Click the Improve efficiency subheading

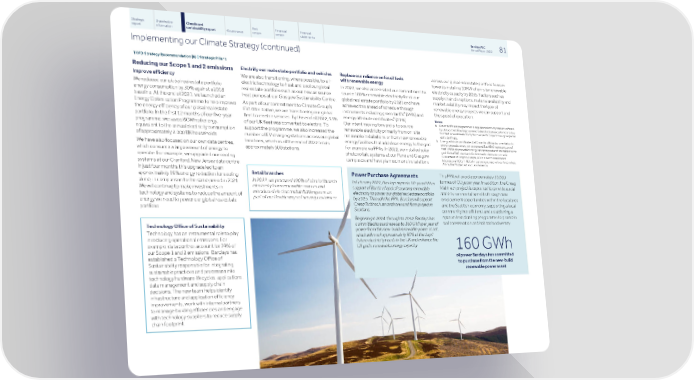point(153,72)
